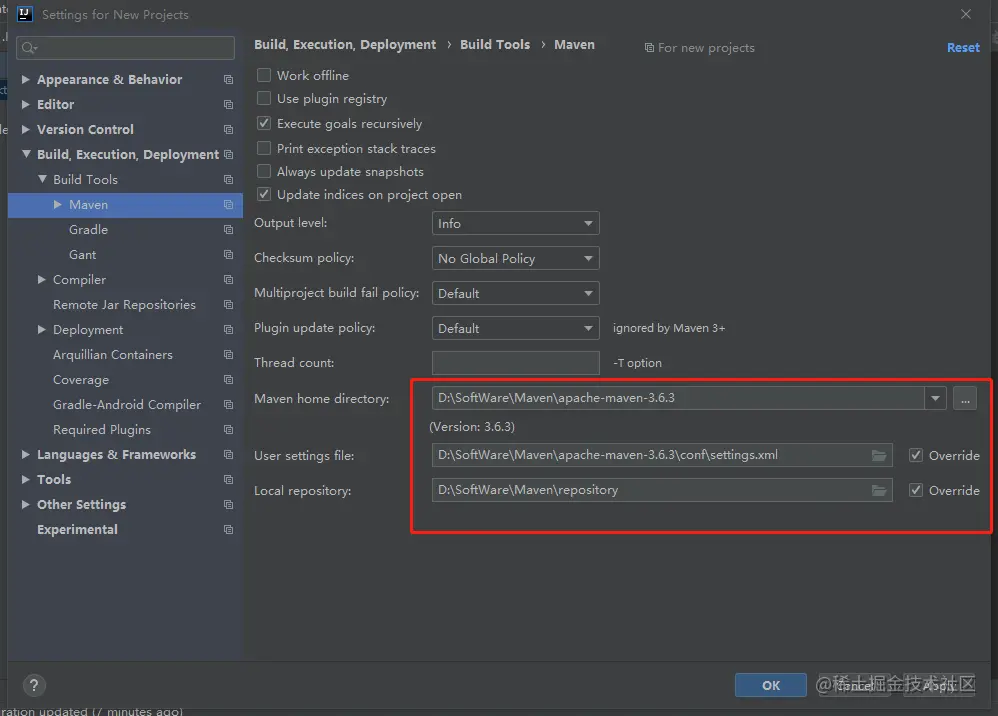Viewport: 998px width, 716px height.
Task: Click project-level icon beside Deployment
Action: [228, 330]
